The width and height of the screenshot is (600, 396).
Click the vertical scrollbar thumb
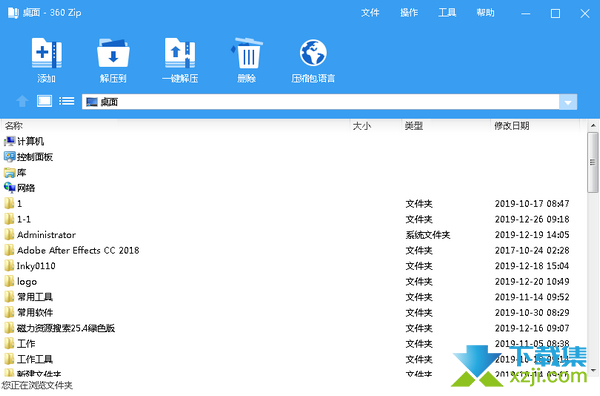coord(593,162)
